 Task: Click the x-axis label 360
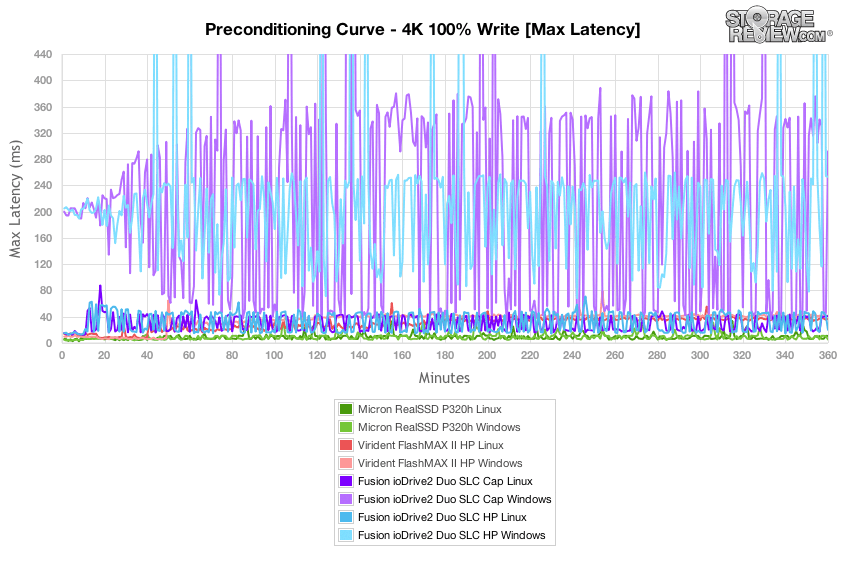click(827, 356)
